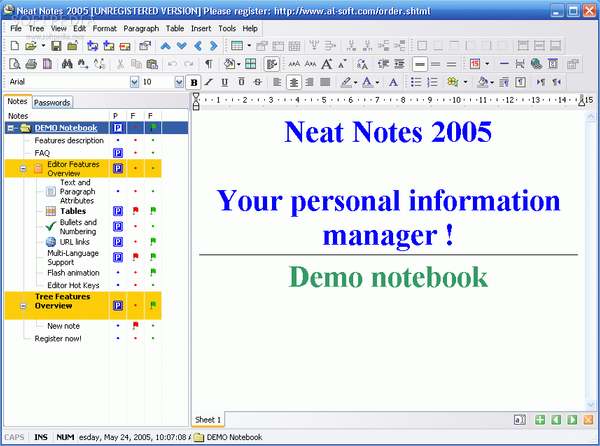The width and height of the screenshot is (600, 446).
Task: Collapse Tree Features Overview node
Action: (x=23, y=306)
